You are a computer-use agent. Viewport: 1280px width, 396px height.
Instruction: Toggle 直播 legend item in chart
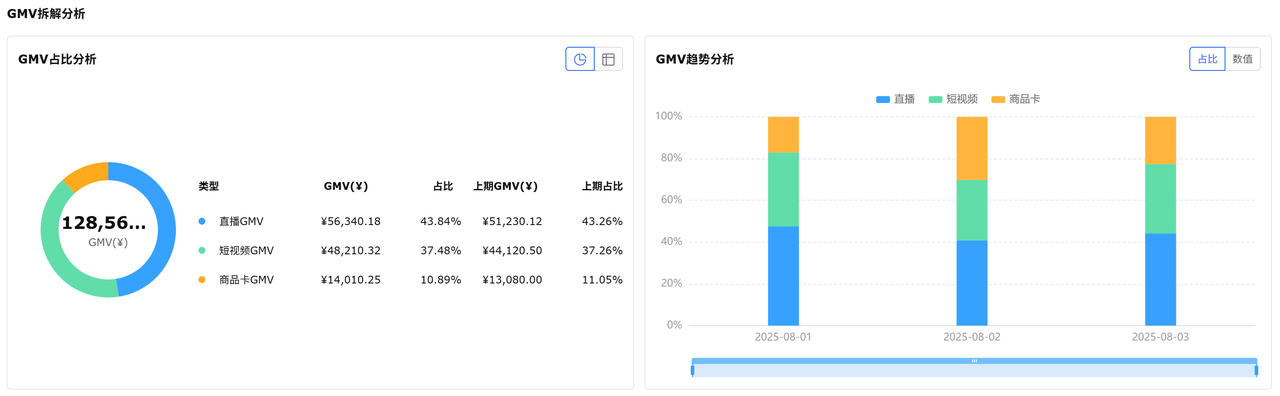(895, 99)
